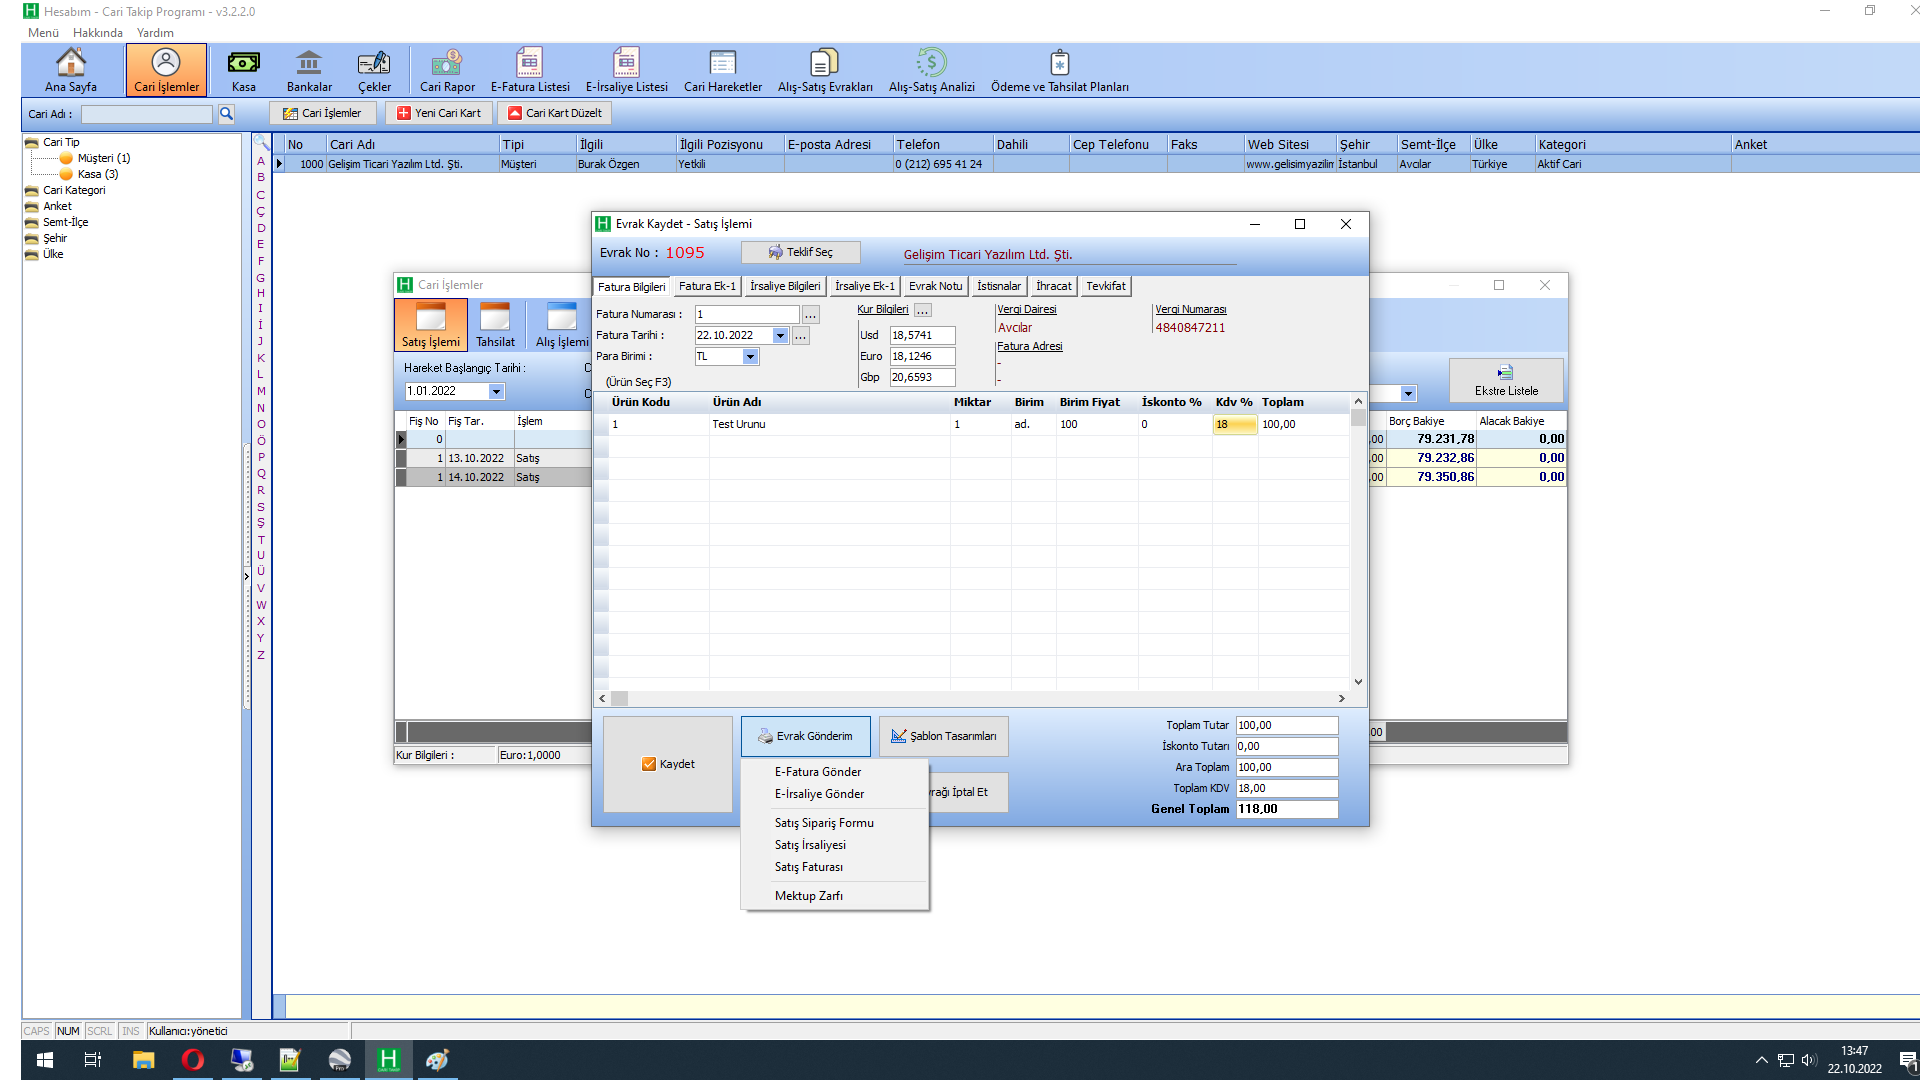Screen dimensions: 1920x1080
Task: Open Task View on taskbar
Action: point(93,1060)
